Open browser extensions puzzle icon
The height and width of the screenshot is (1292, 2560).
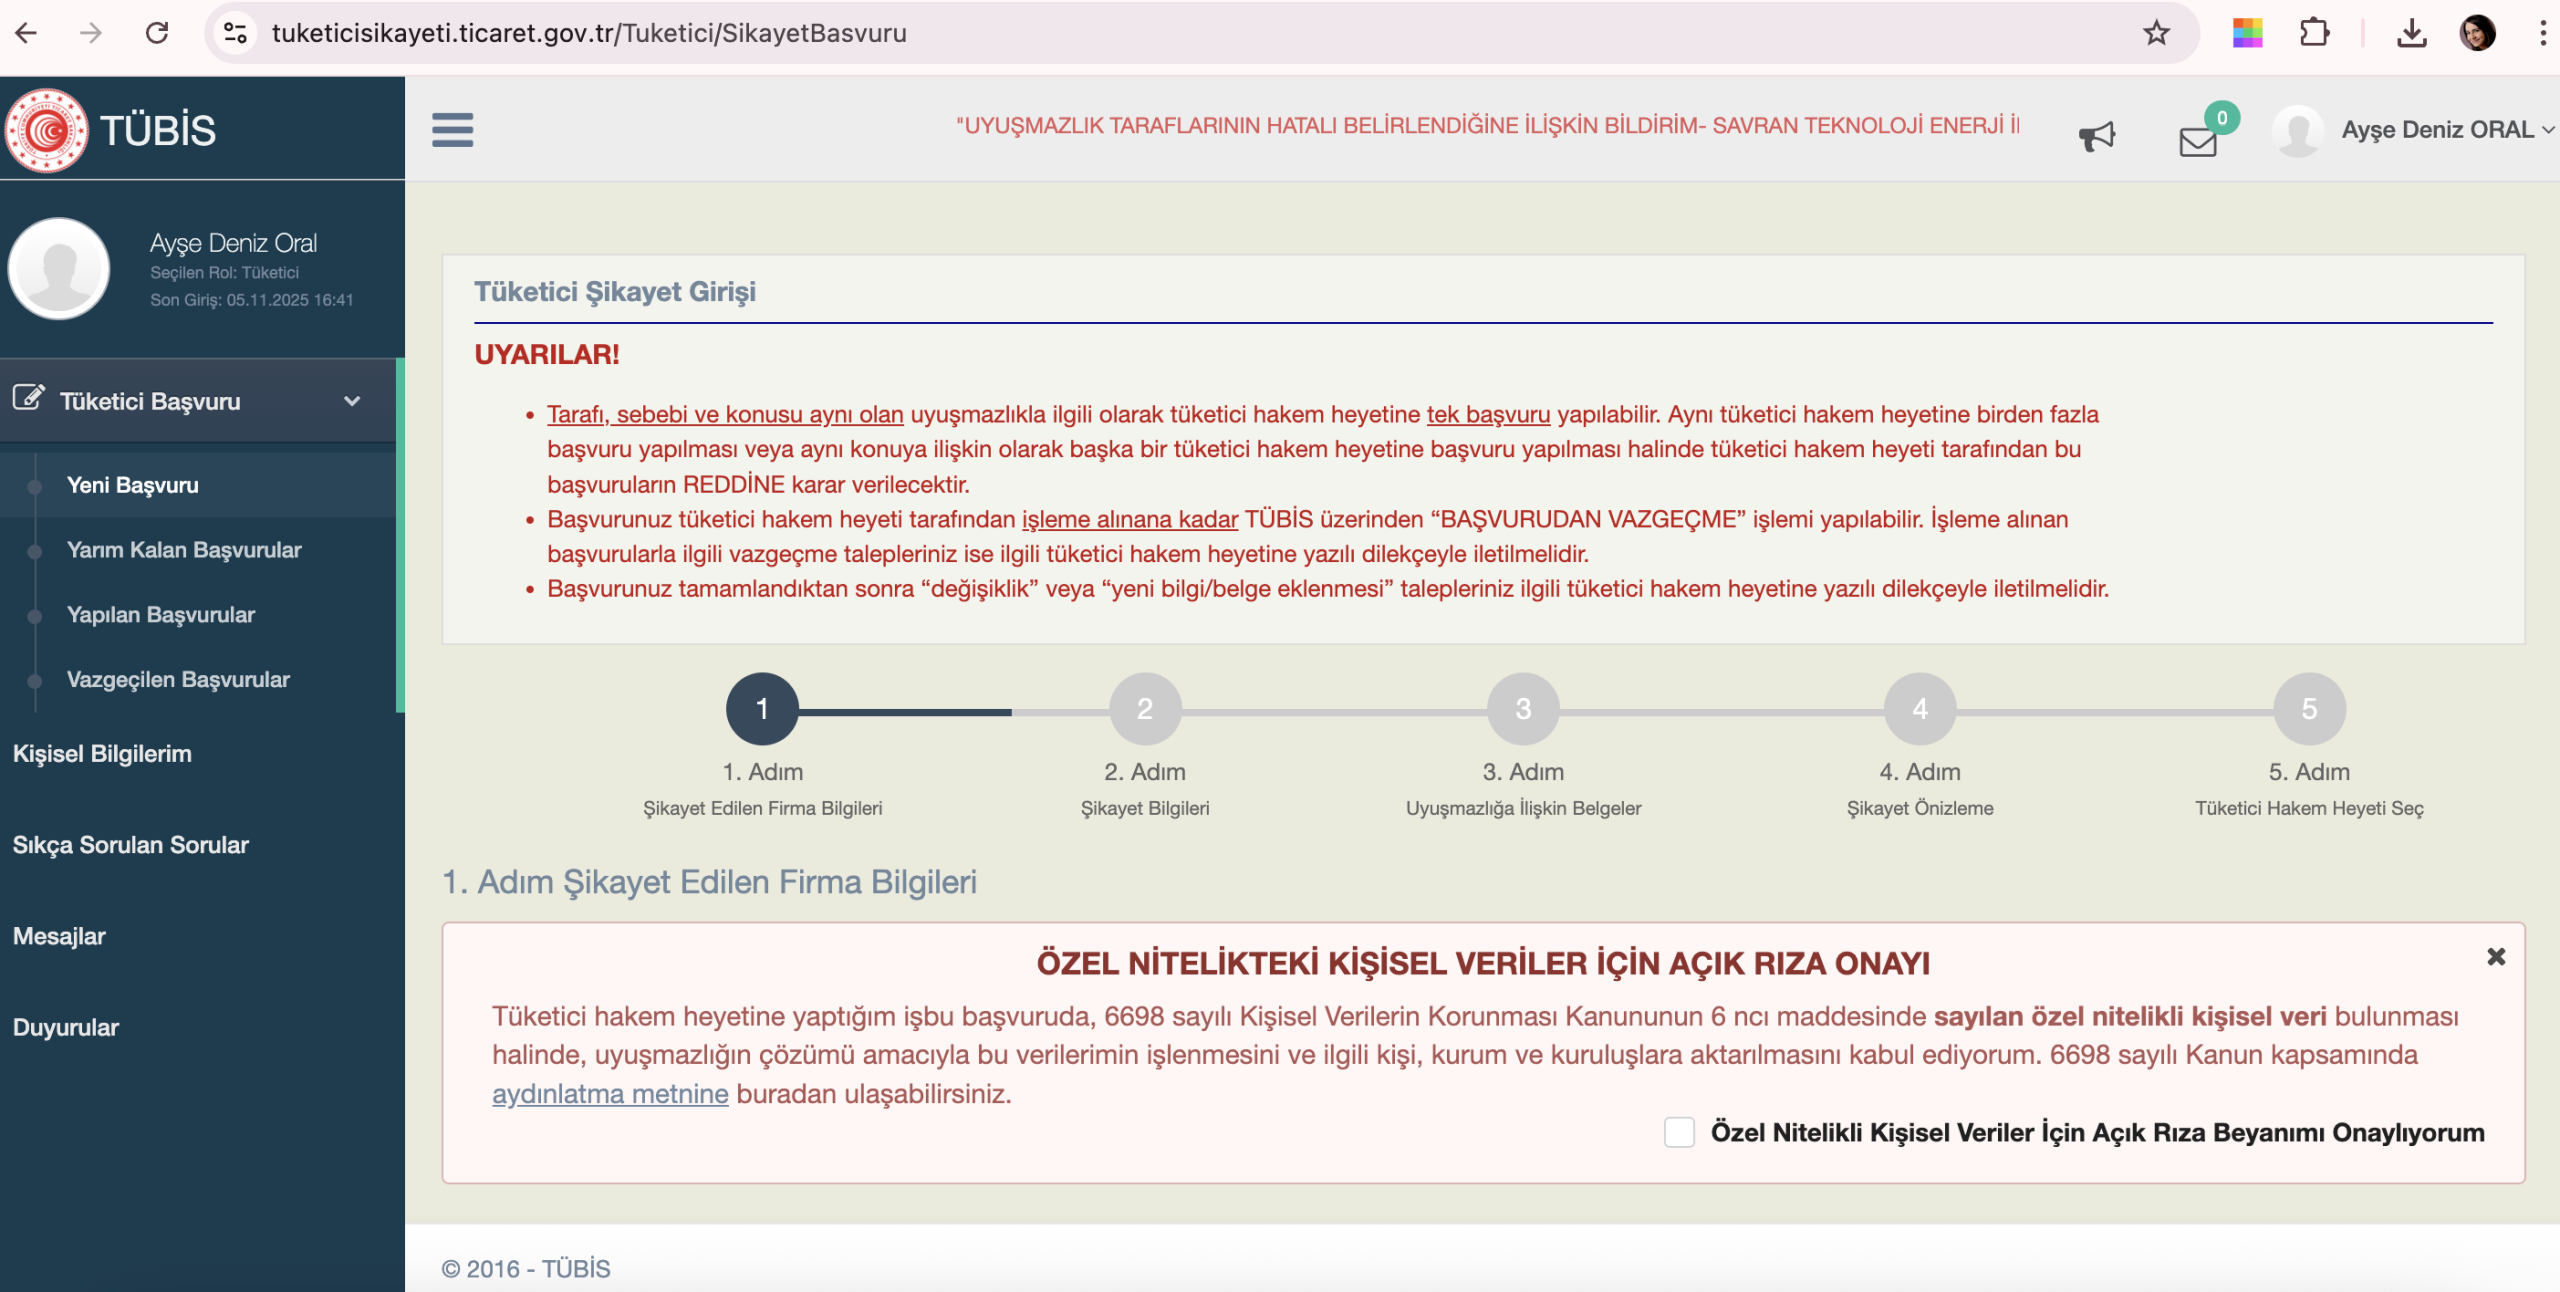[x=2314, y=33]
